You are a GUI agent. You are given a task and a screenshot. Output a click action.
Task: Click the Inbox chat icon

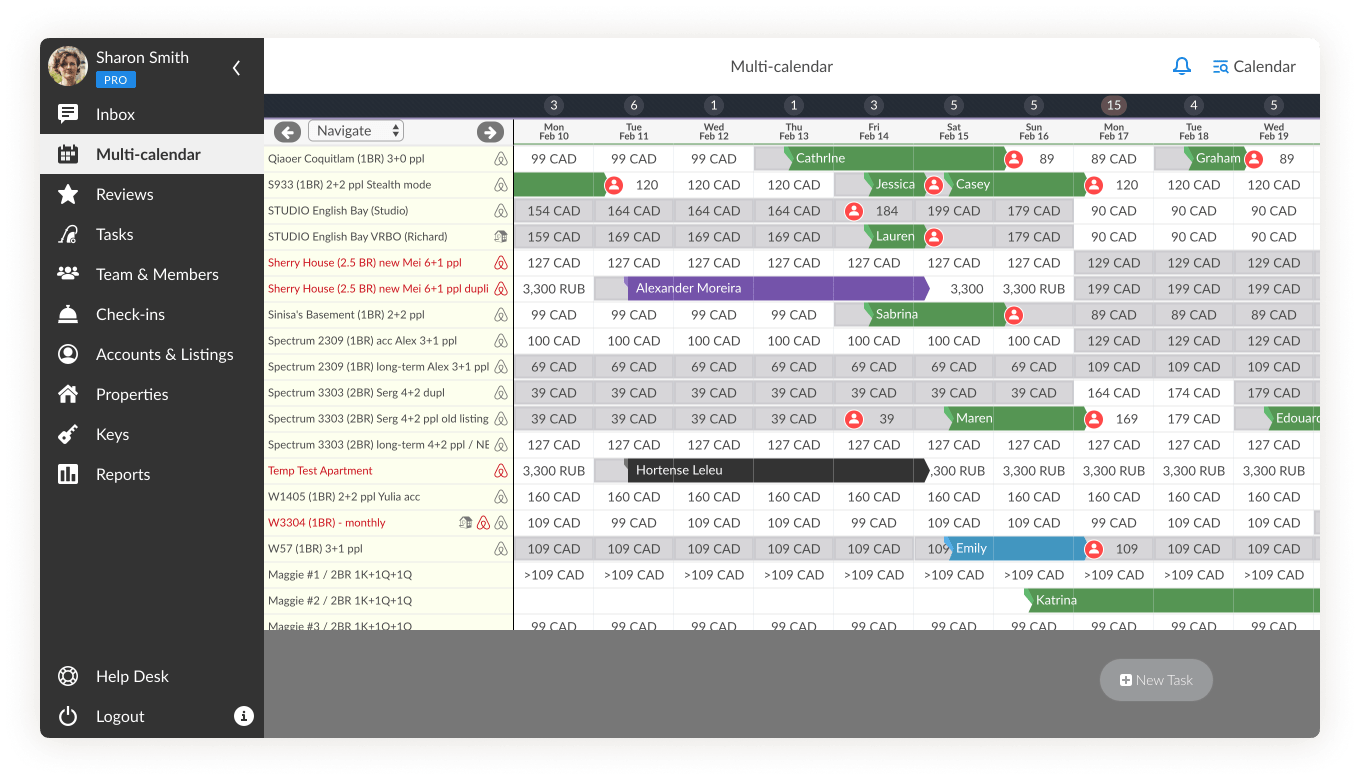[x=68, y=114]
